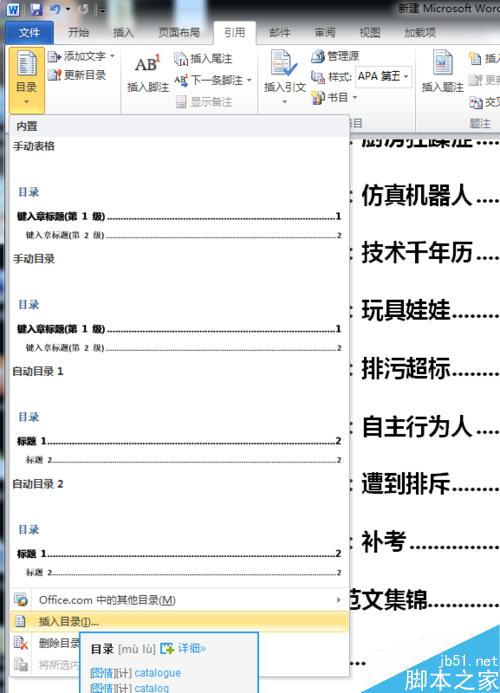Click the Save icon in quick access toolbar
500x693 pixels.
(x=36, y=9)
